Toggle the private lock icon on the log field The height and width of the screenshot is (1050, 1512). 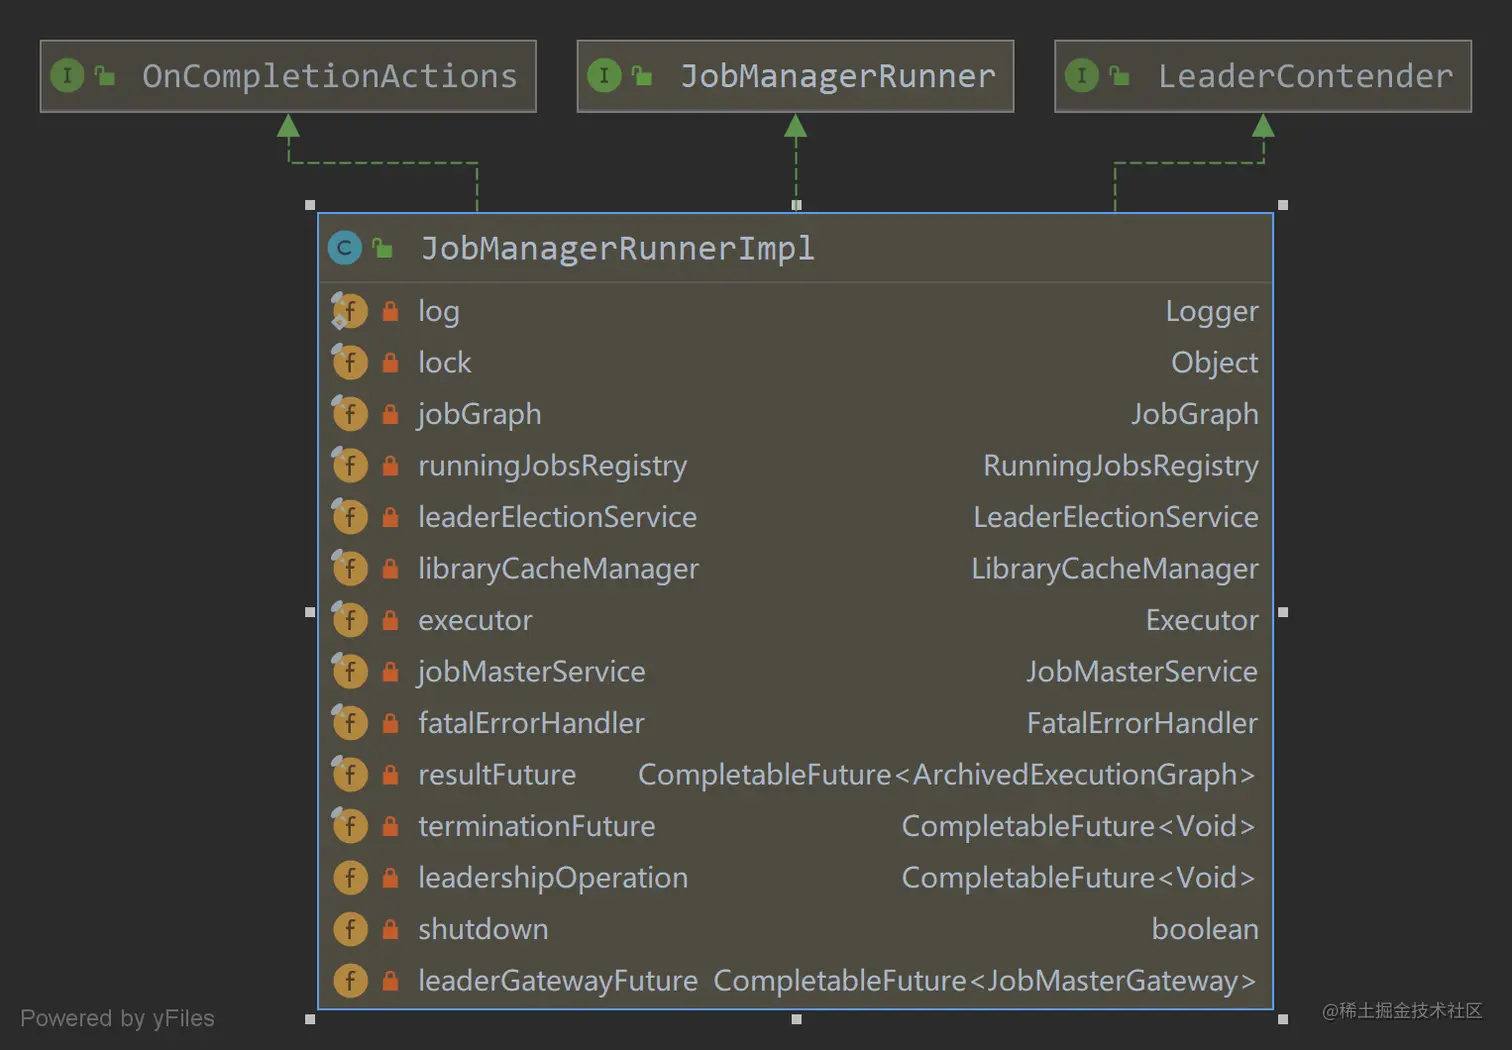tap(389, 310)
